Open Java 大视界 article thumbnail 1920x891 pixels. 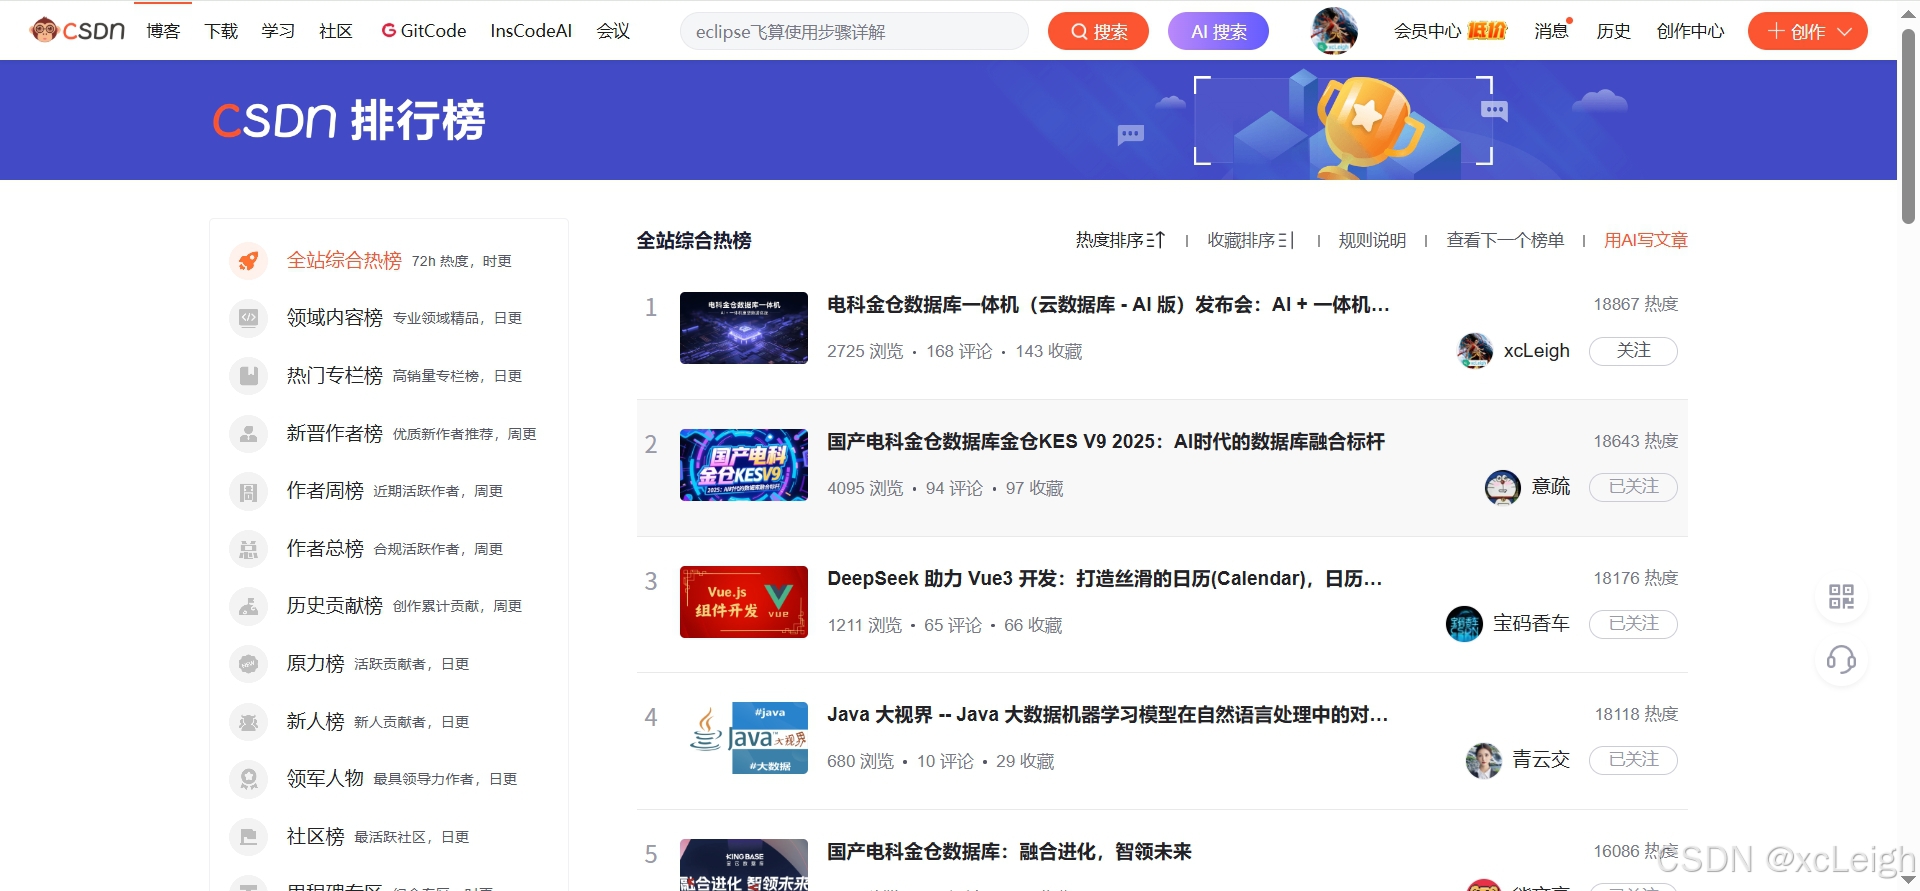744,738
